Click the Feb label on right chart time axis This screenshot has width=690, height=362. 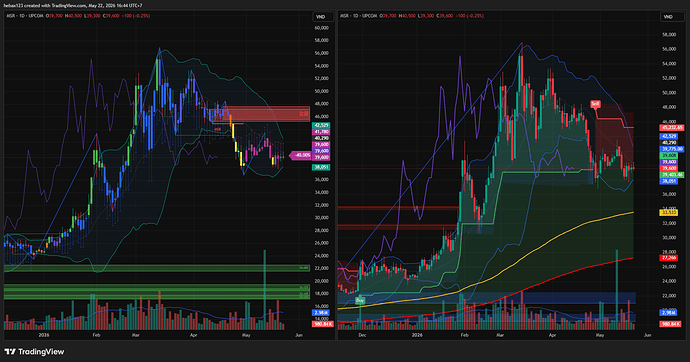464,335
